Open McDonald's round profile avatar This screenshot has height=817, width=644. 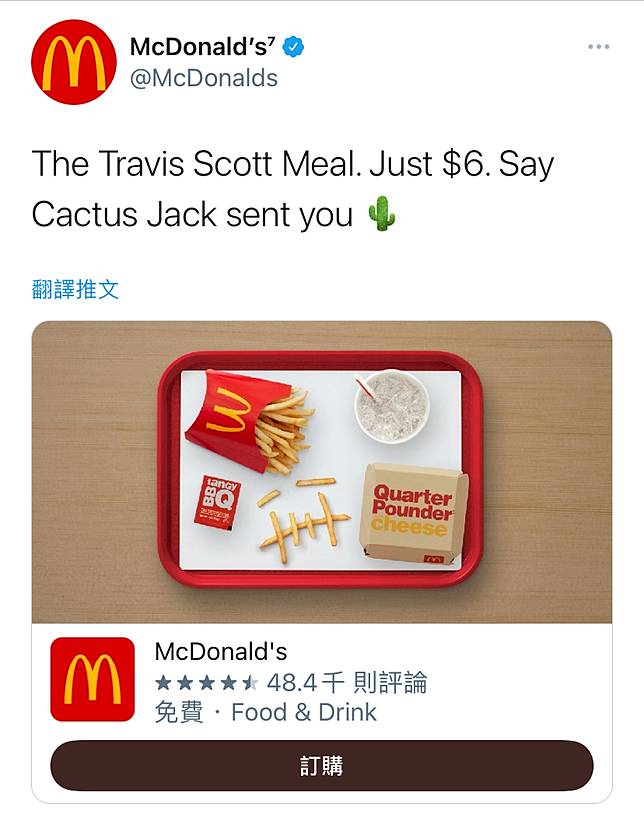point(73,63)
